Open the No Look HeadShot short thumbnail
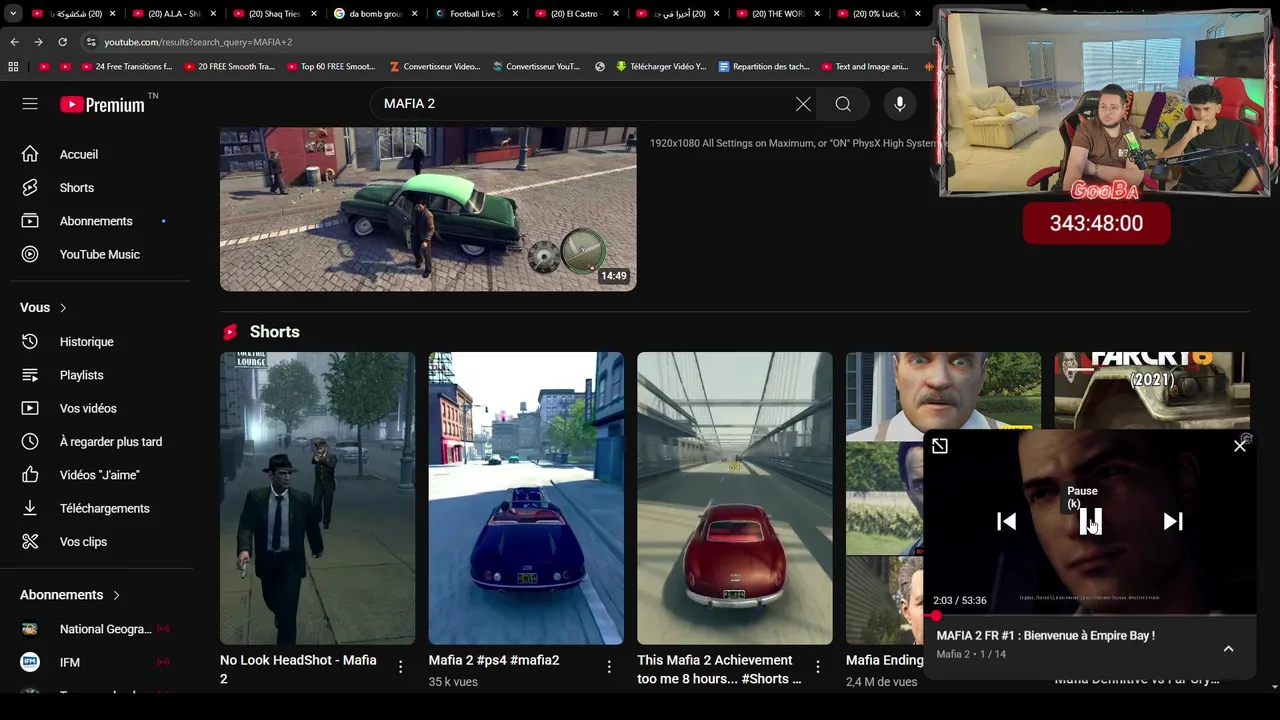 tap(317, 498)
